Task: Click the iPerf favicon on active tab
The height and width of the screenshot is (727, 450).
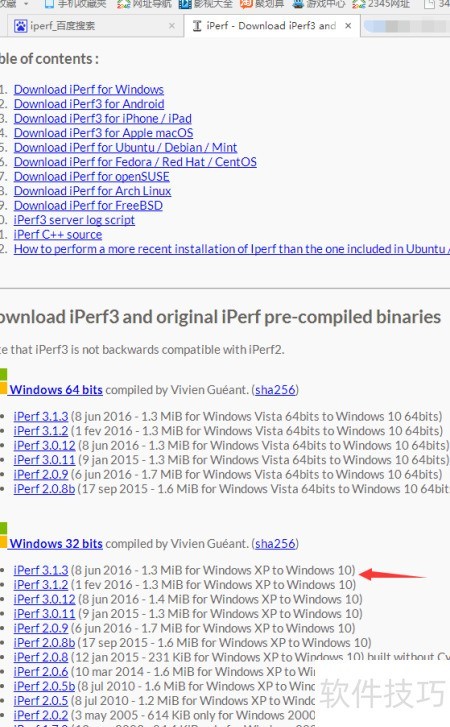Action: click(197, 26)
